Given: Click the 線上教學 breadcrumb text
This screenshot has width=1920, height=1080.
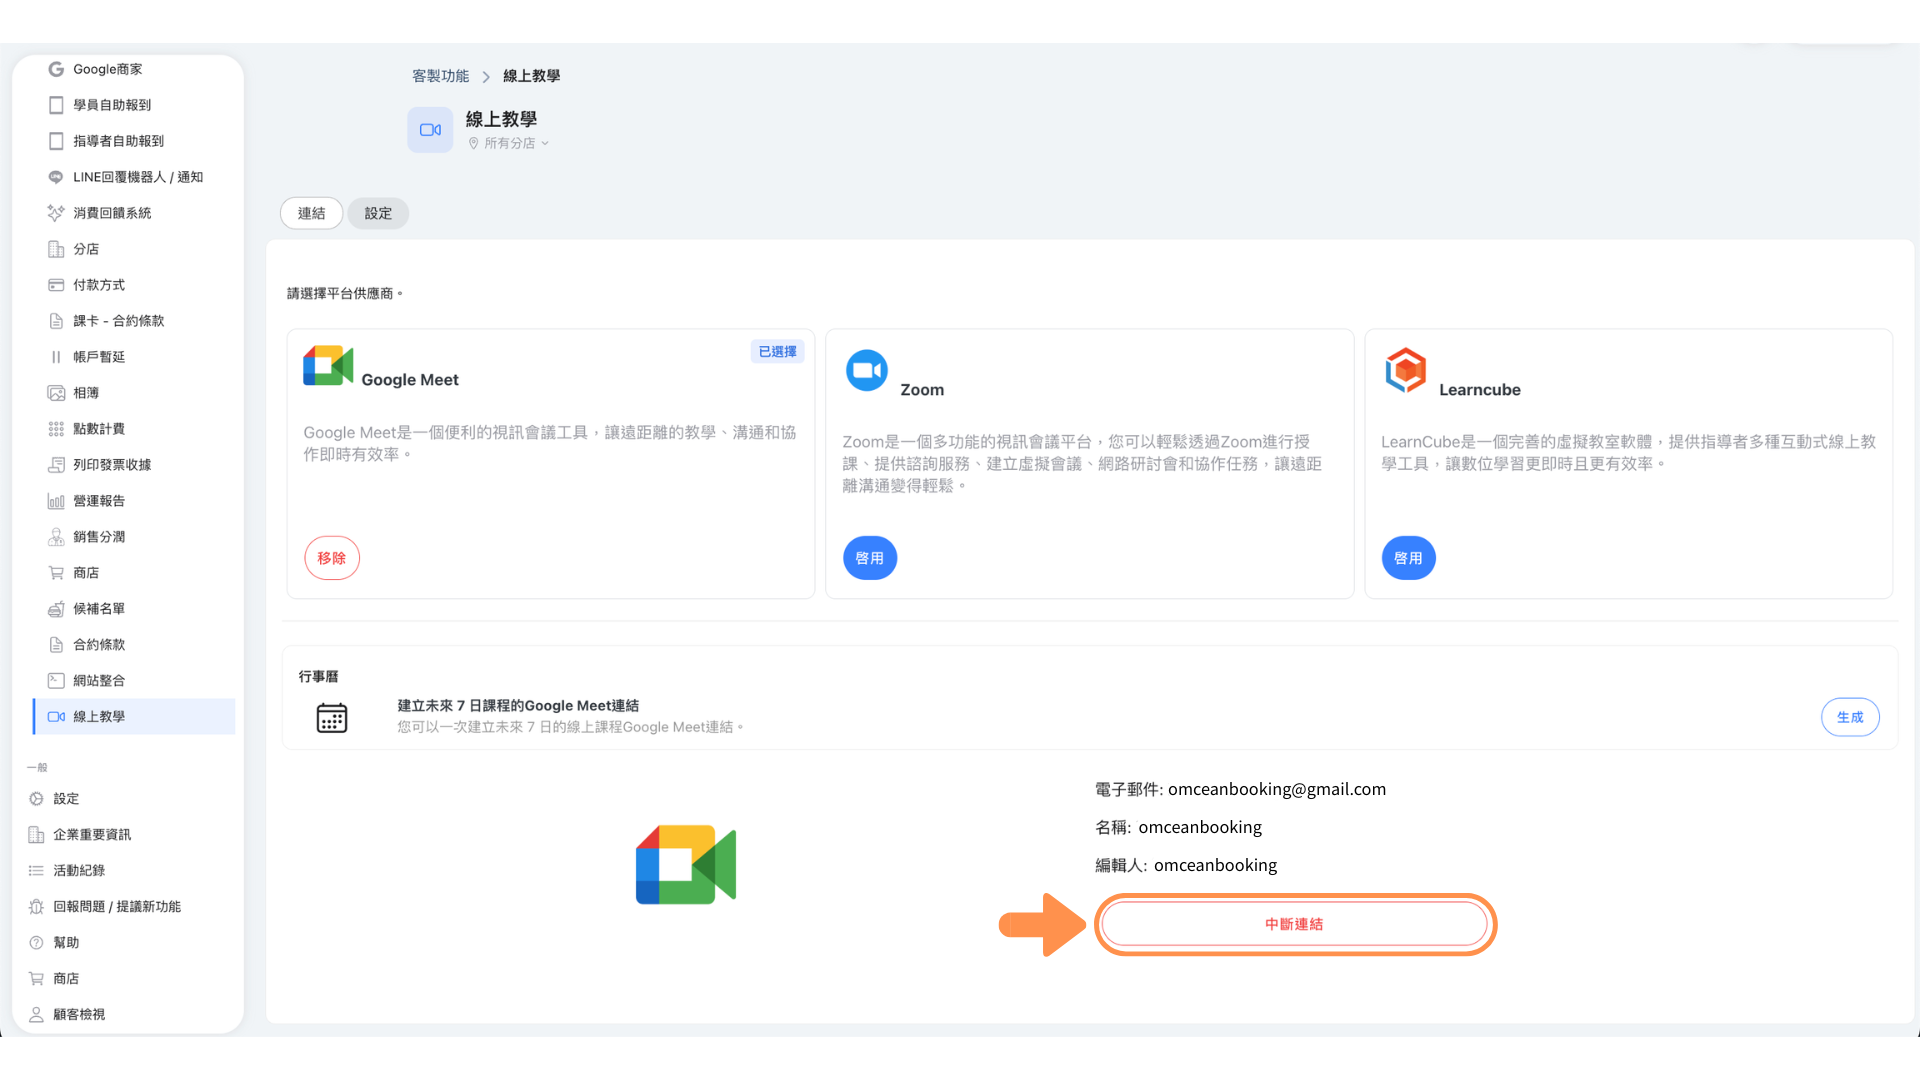Looking at the screenshot, I should click(531, 76).
